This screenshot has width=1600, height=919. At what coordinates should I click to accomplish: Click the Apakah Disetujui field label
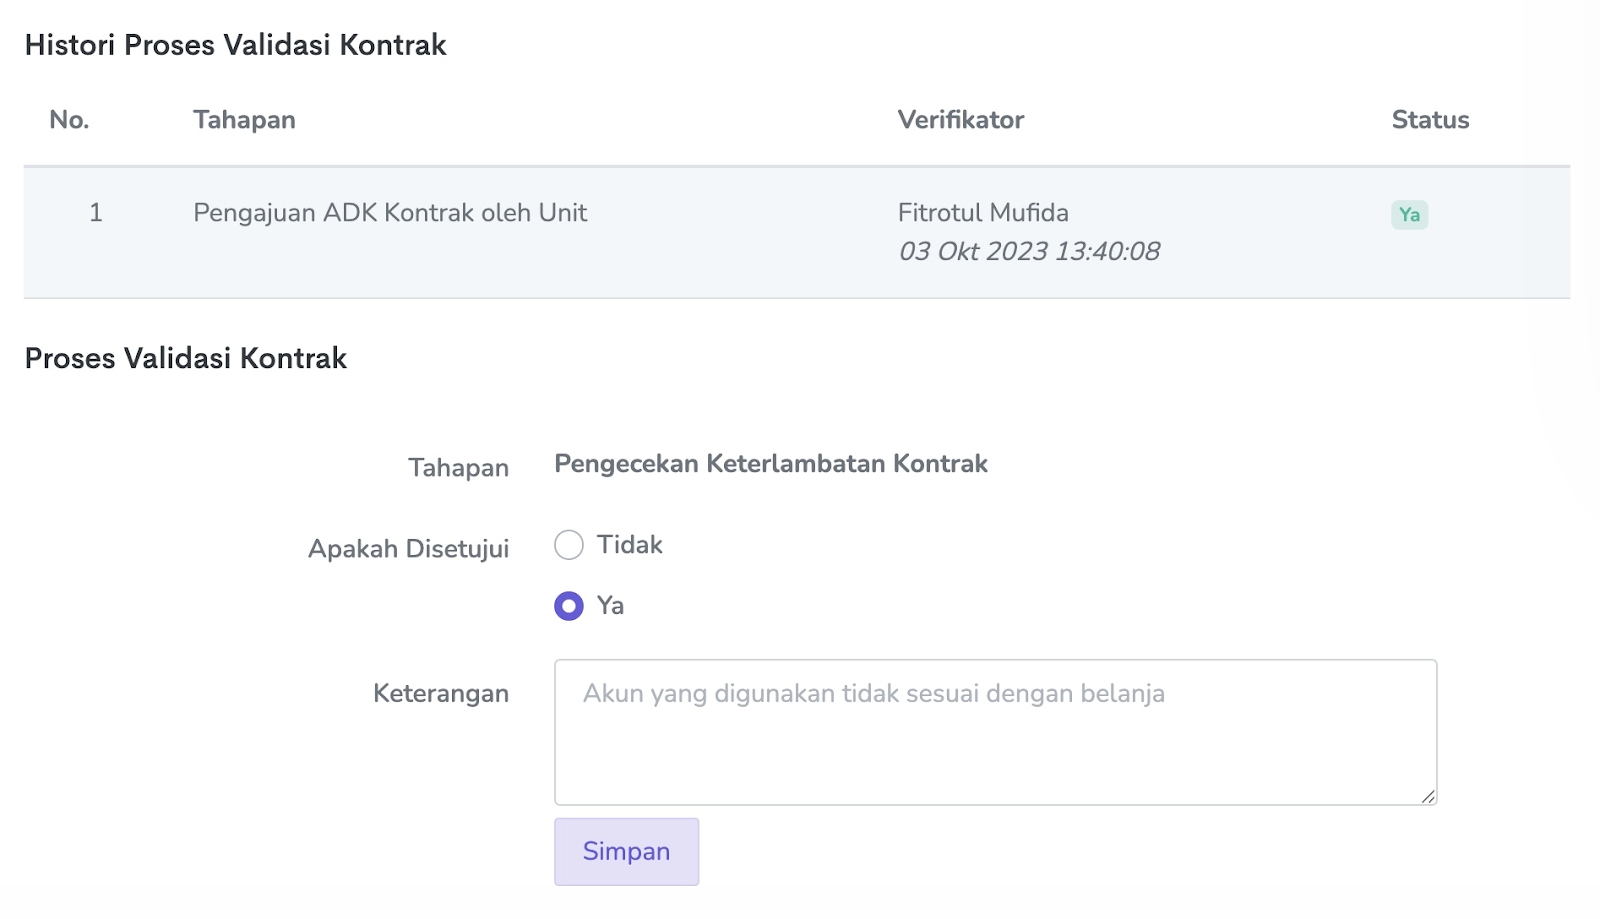coord(408,549)
